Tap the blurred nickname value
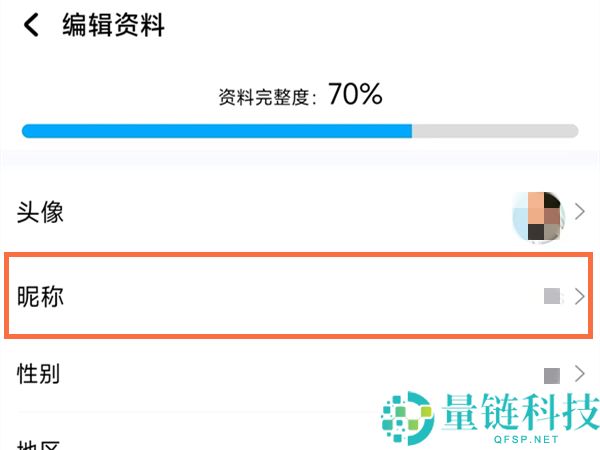 click(552, 296)
